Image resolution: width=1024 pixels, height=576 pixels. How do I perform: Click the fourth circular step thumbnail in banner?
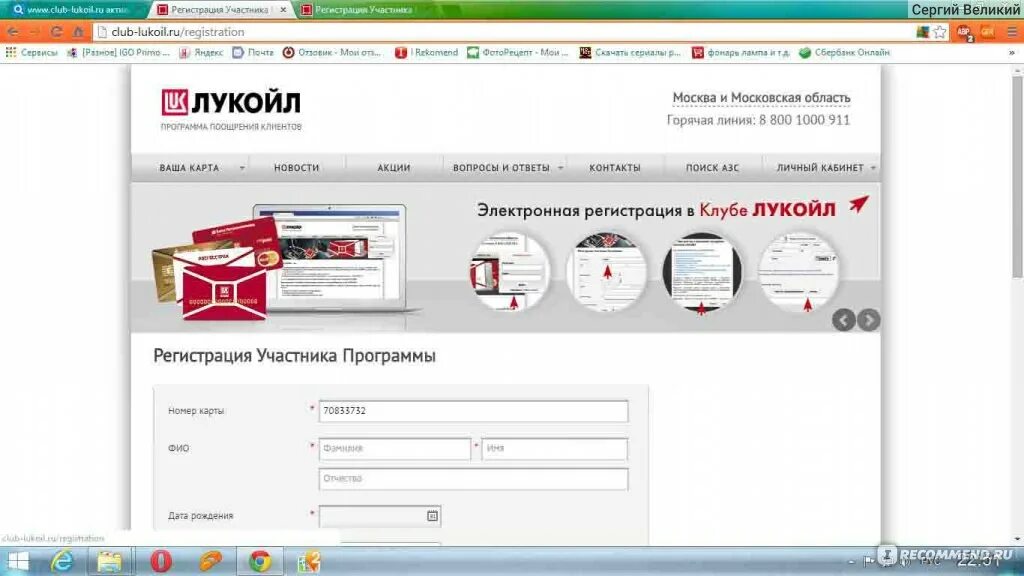[798, 272]
